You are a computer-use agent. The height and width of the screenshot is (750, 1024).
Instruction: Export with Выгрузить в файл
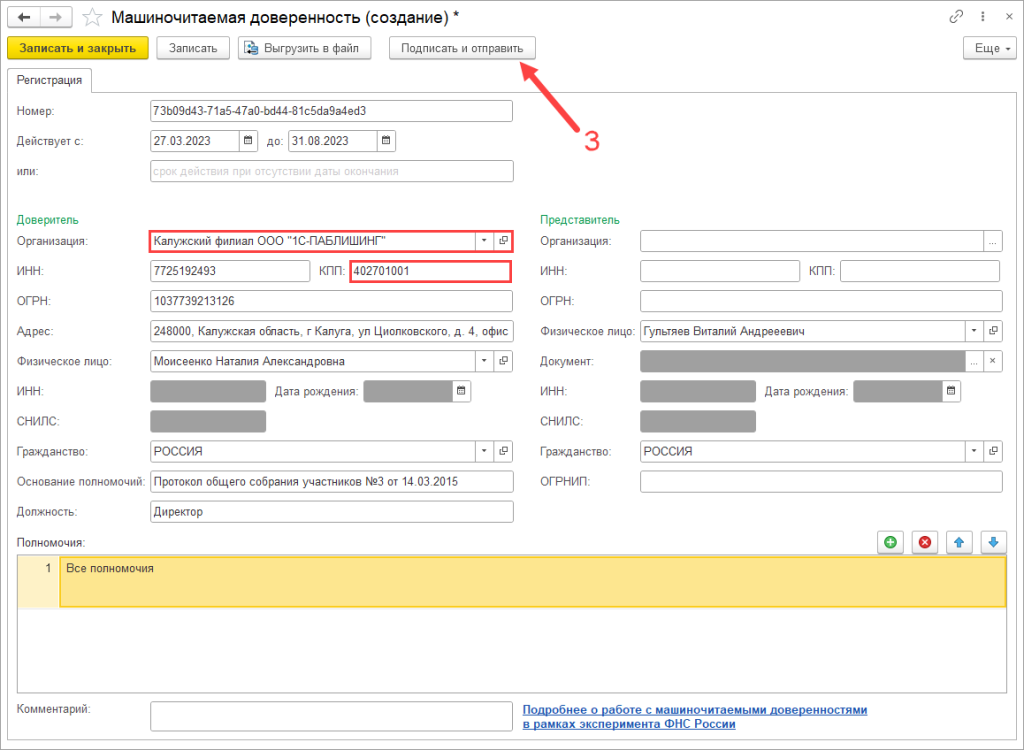(304, 48)
